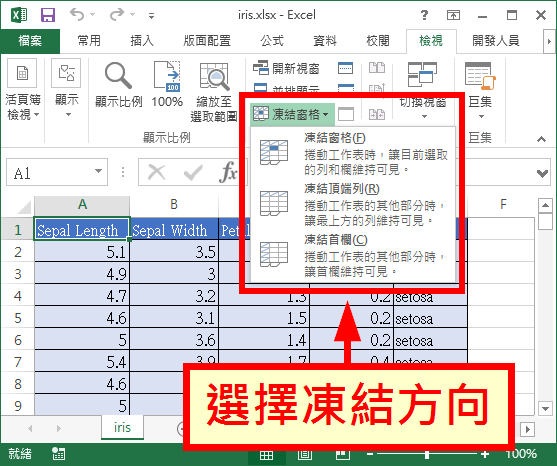Choose 凍結首欄(C) menu option
The height and width of the screenshot is (466, 557).
353,255
